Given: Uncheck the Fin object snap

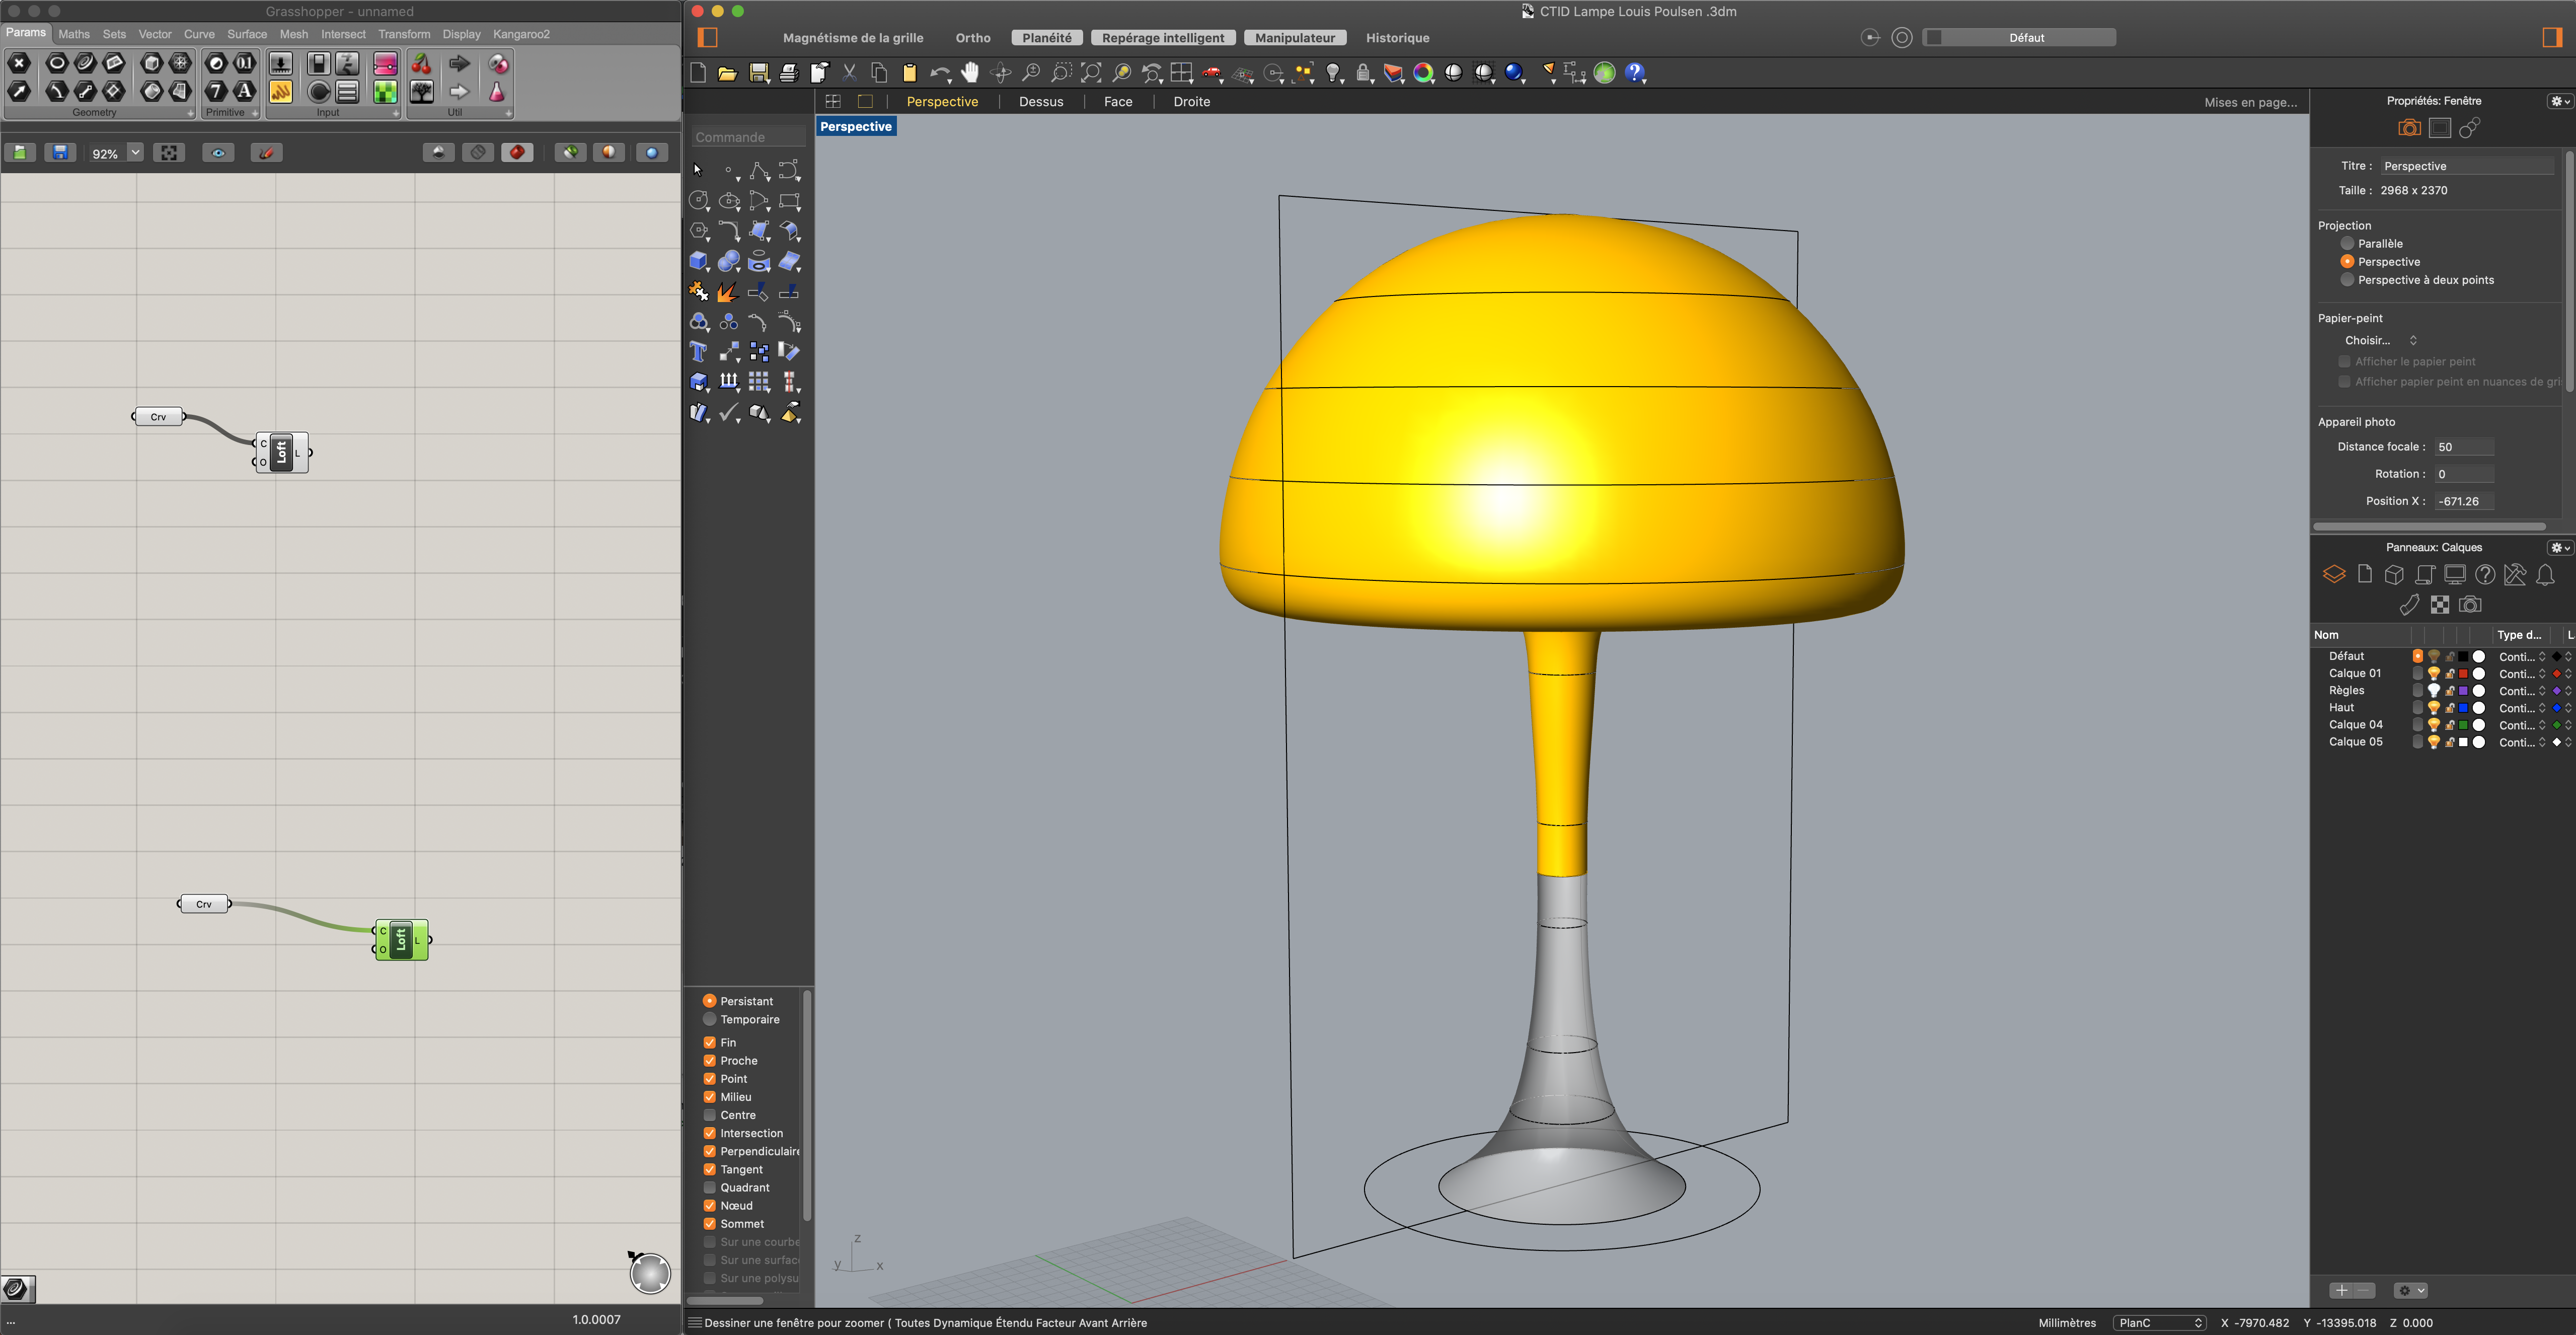Looking at the screenshot, I should (709, 1042).
